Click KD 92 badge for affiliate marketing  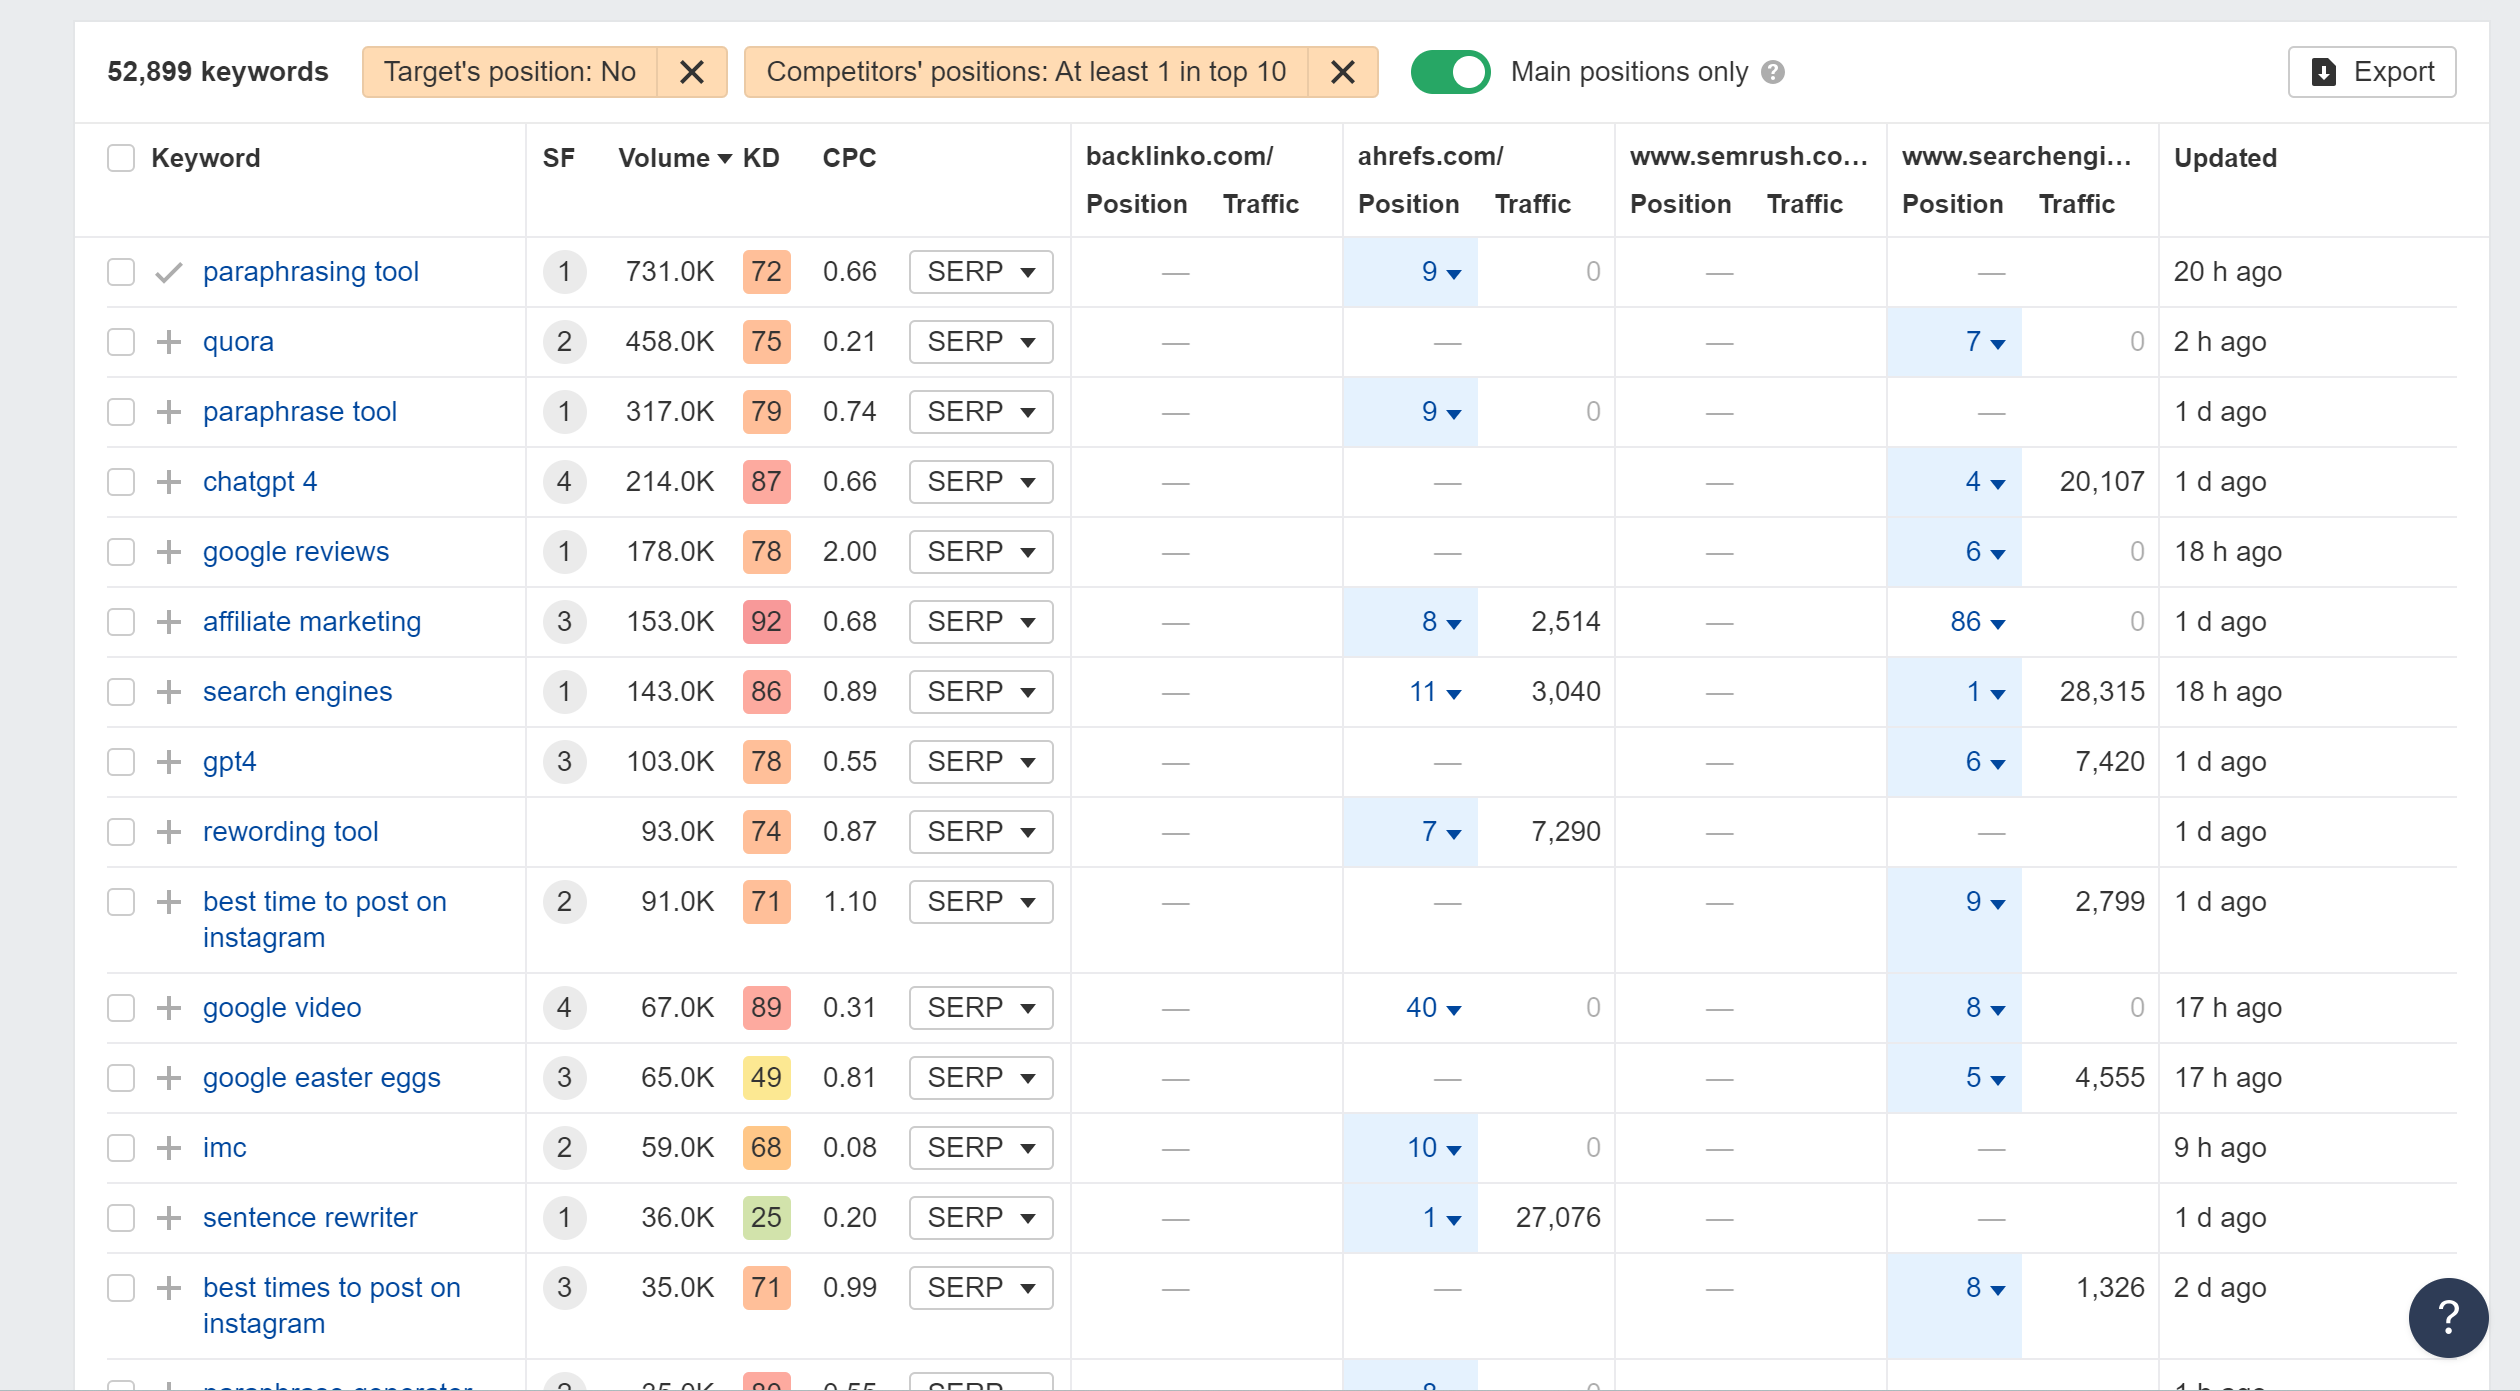coord(766,622)
